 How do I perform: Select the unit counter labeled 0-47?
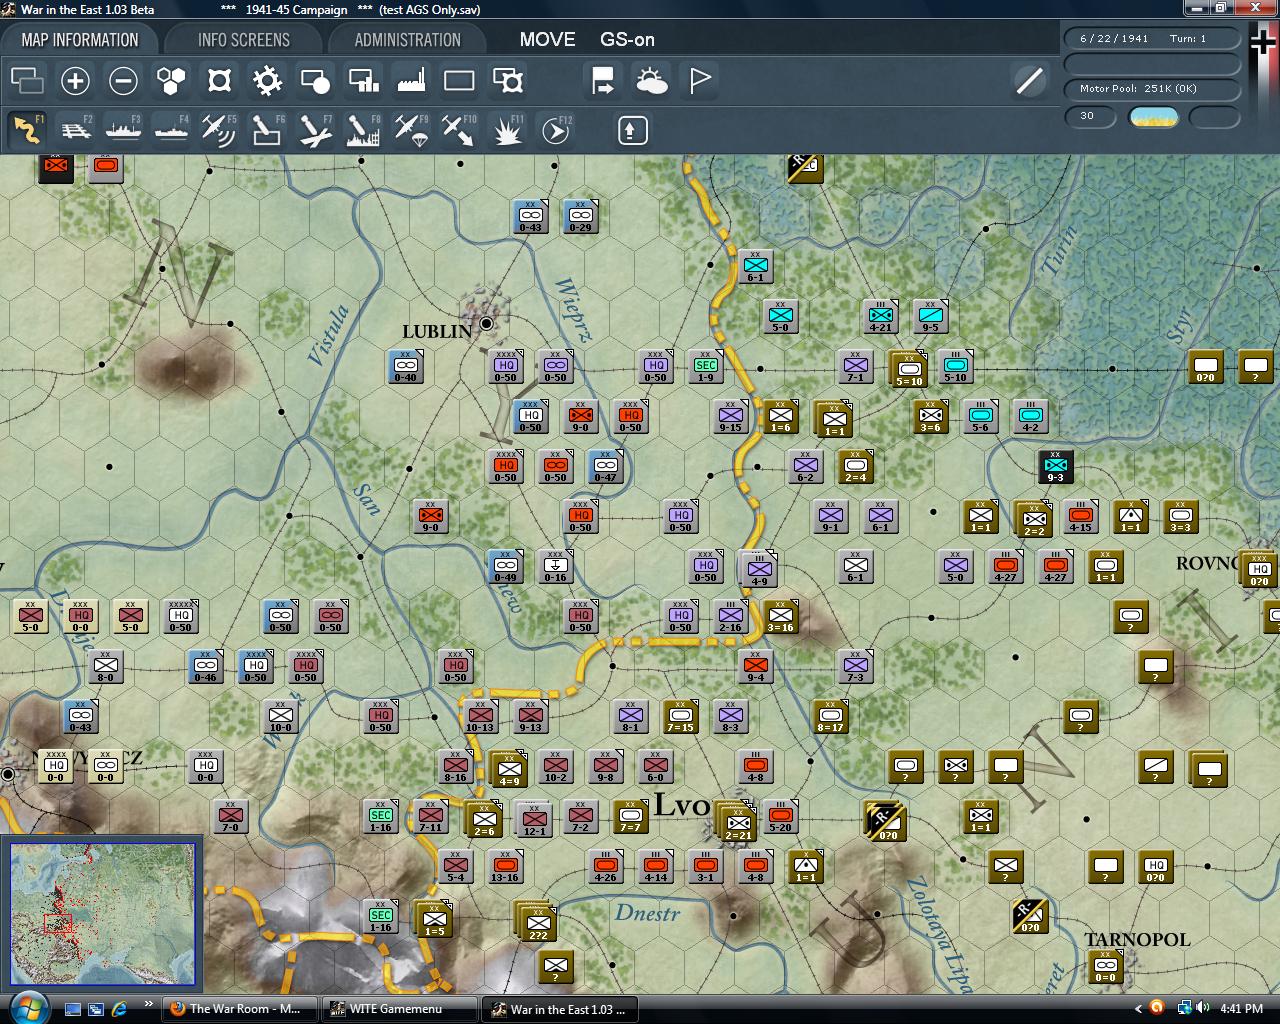point(605,466)
